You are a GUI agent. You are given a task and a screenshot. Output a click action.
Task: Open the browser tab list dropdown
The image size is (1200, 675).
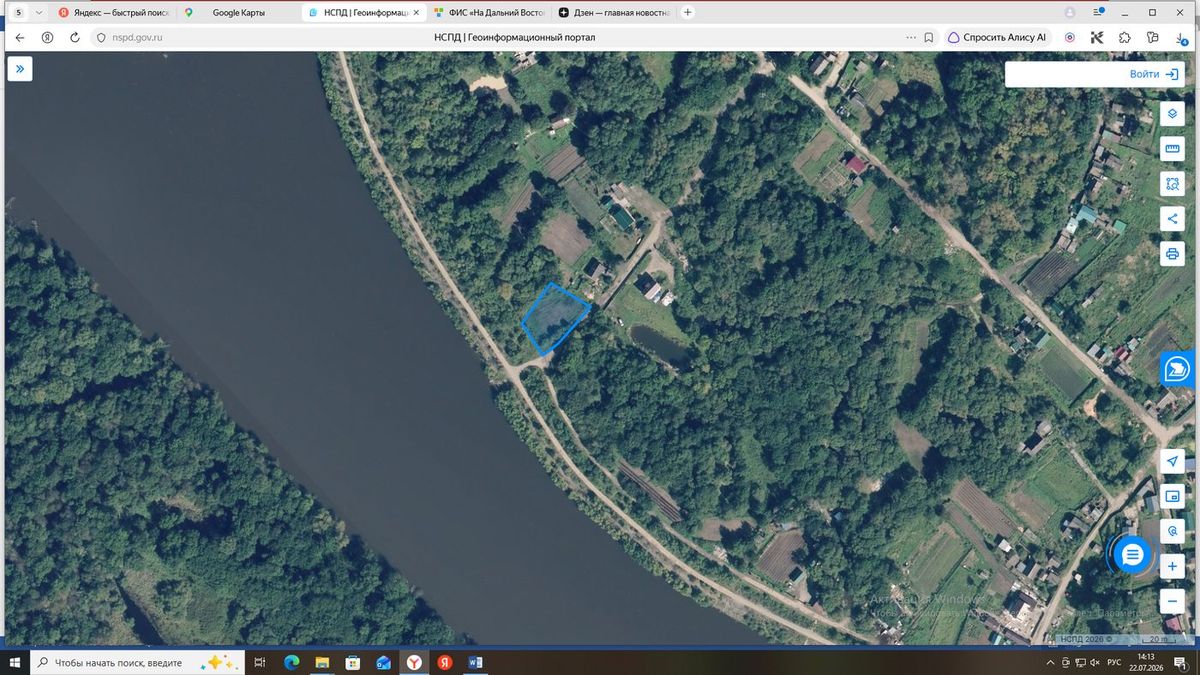[x=38, y=12]
